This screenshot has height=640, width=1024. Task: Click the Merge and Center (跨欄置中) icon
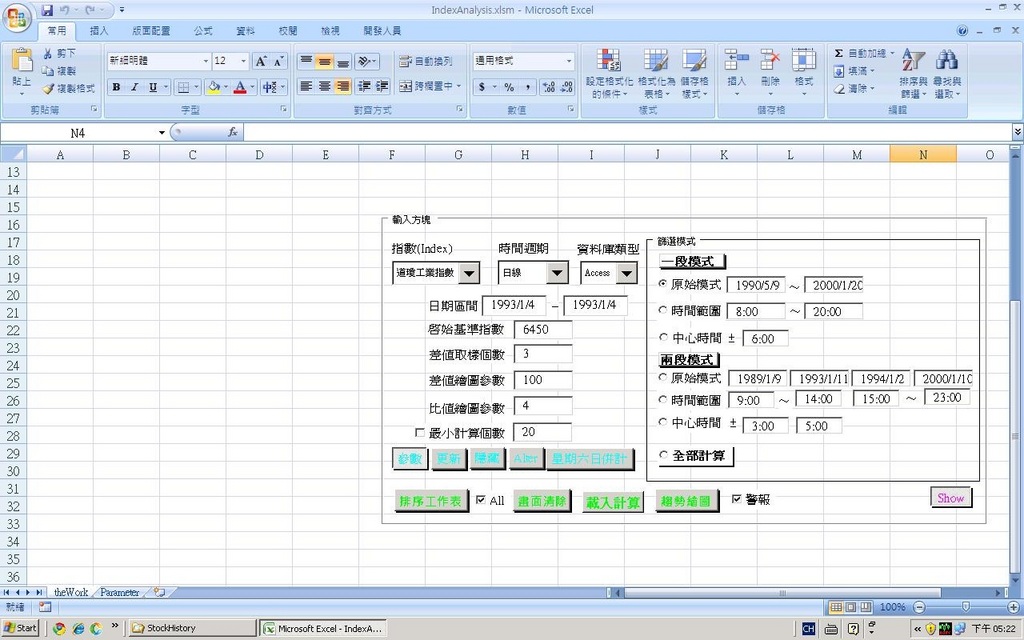point(407,87)
